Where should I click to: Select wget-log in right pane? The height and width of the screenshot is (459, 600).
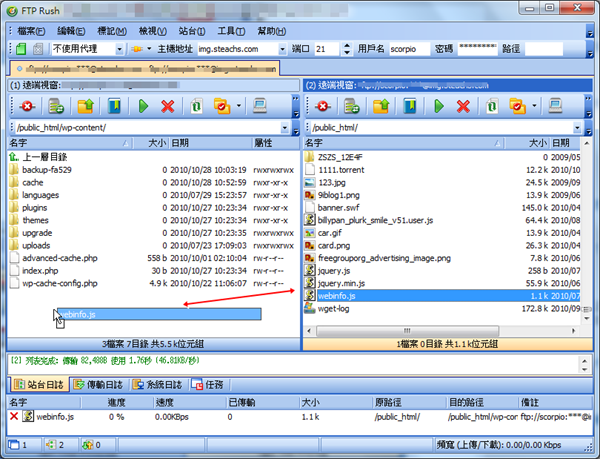(x=333, y=309)
